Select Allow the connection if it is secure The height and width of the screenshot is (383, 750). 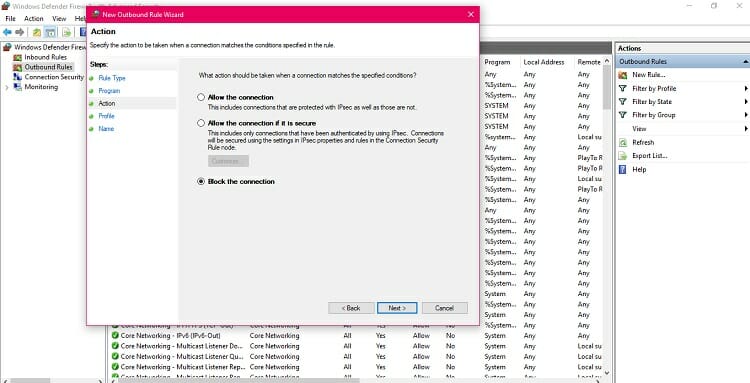(201, 123)
